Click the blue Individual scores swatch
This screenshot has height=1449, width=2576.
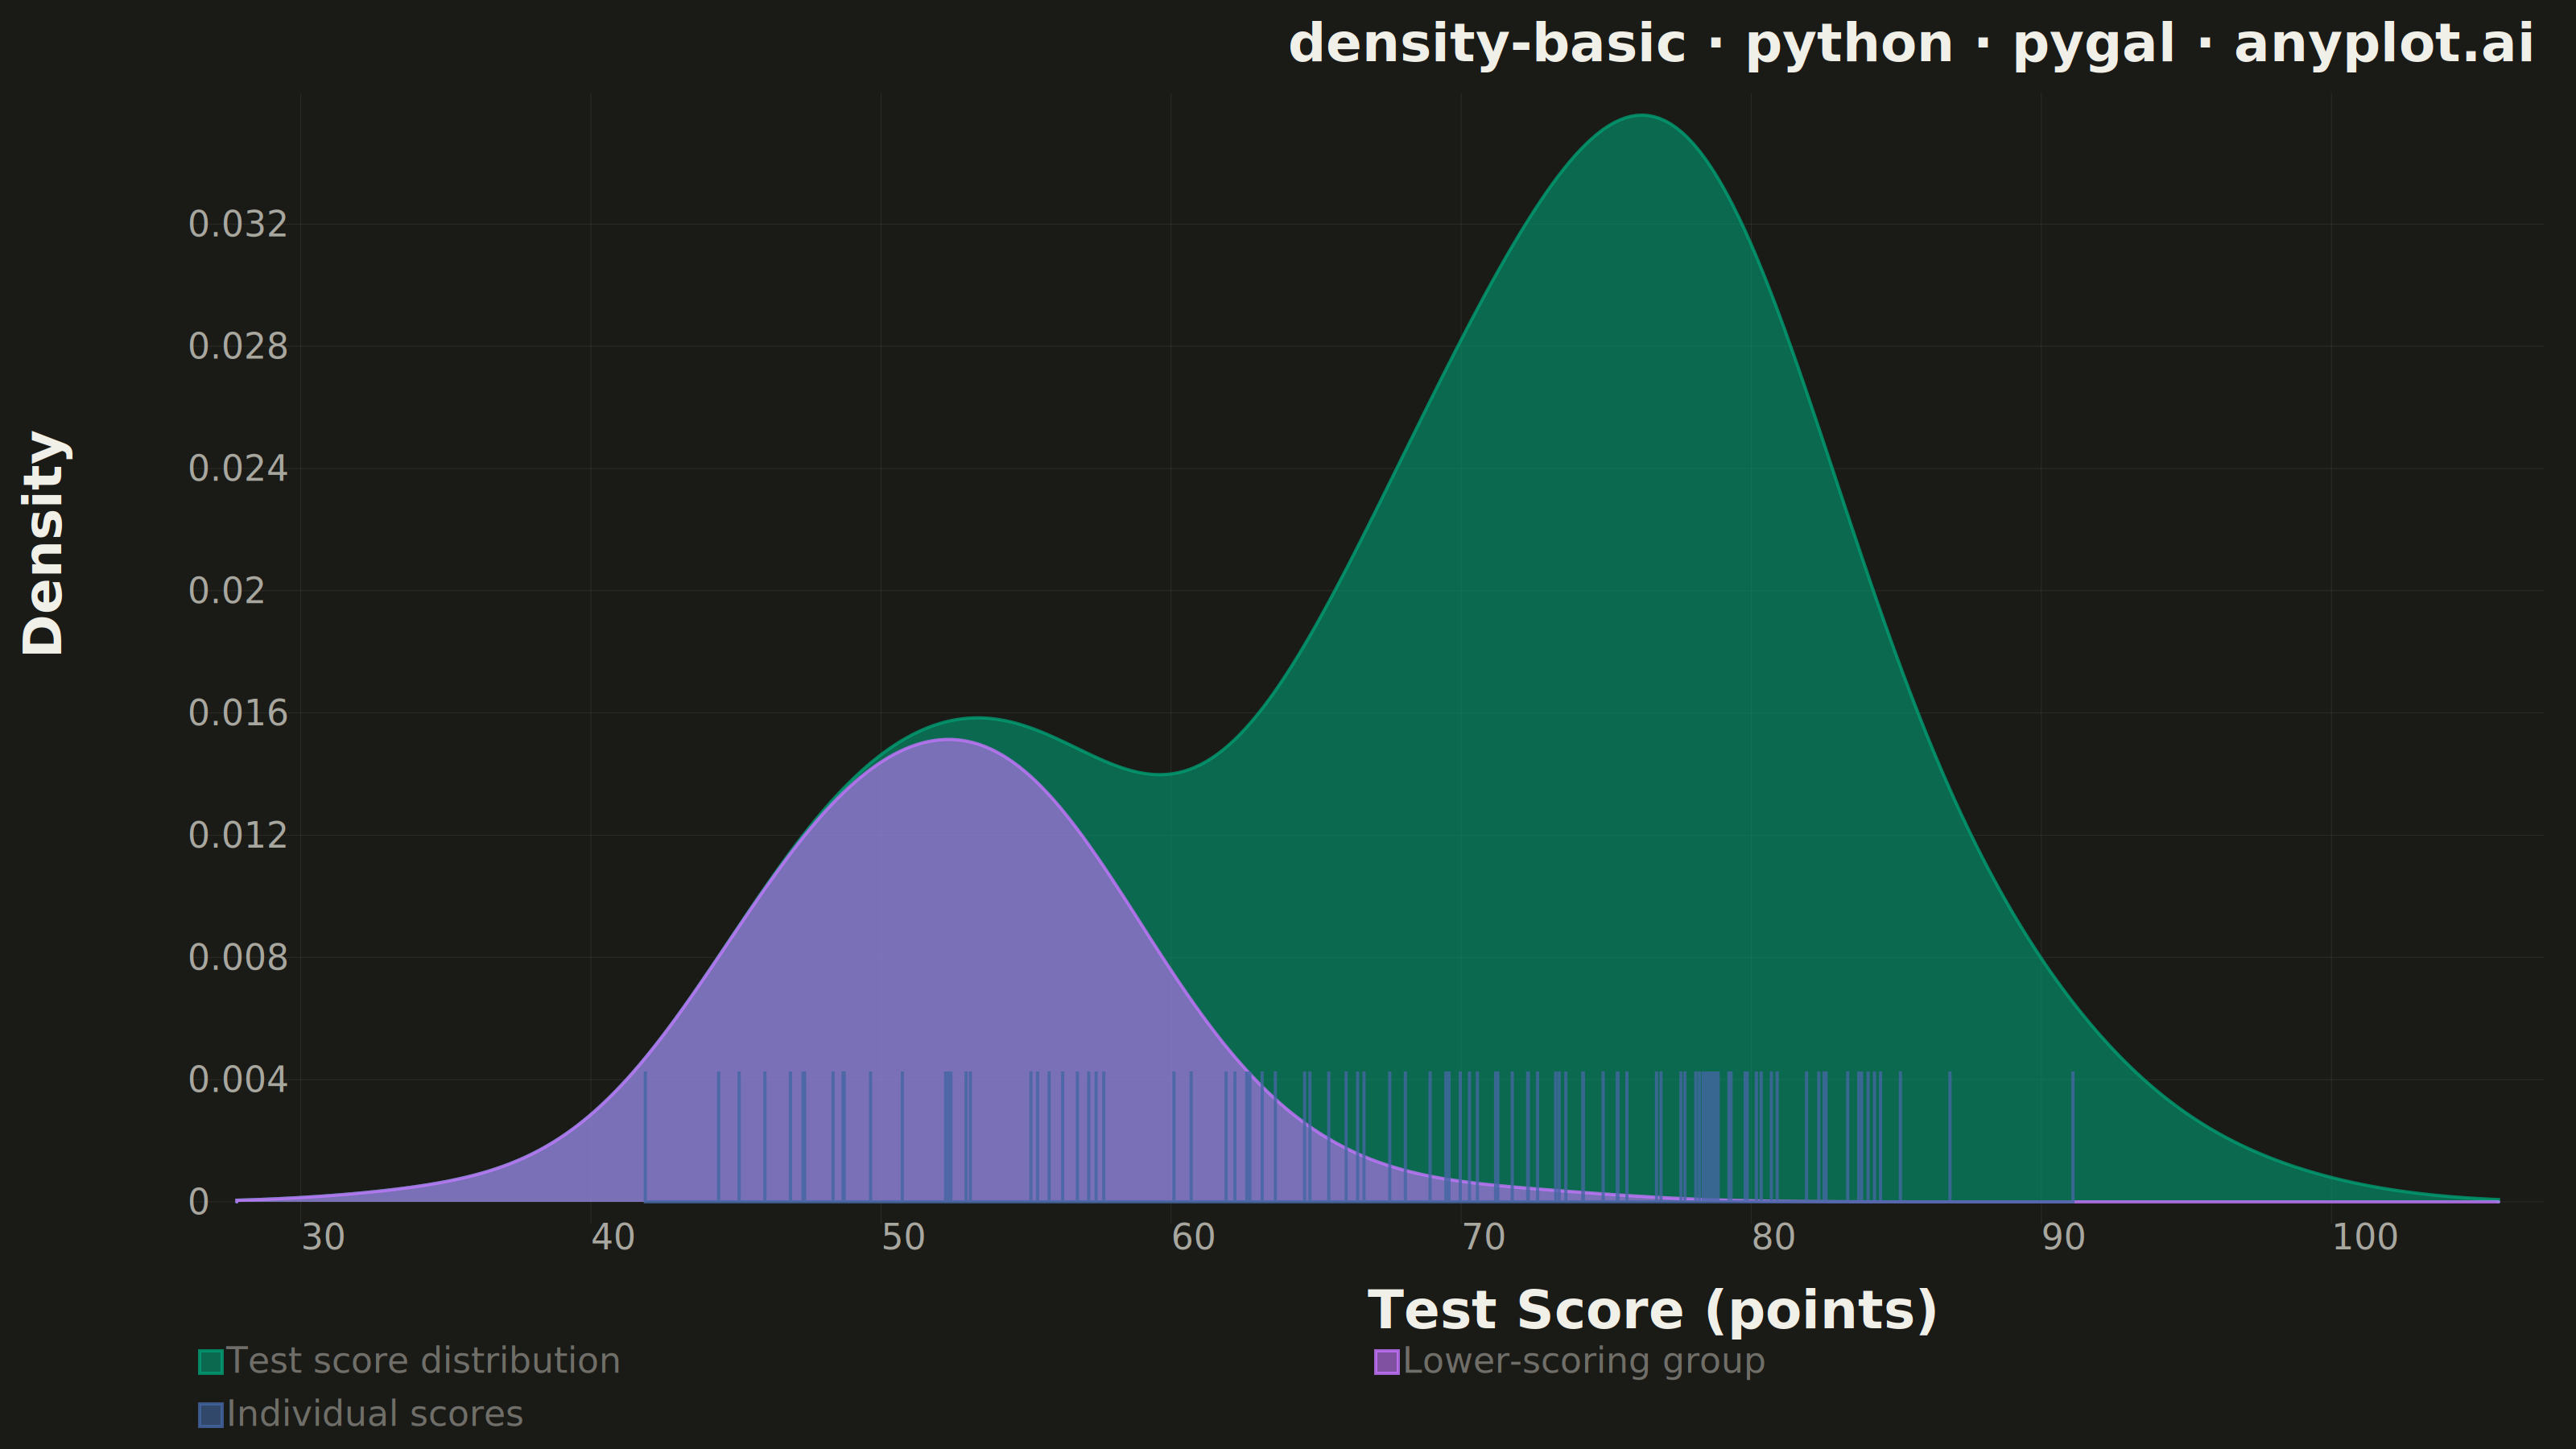coord(211,1415)
